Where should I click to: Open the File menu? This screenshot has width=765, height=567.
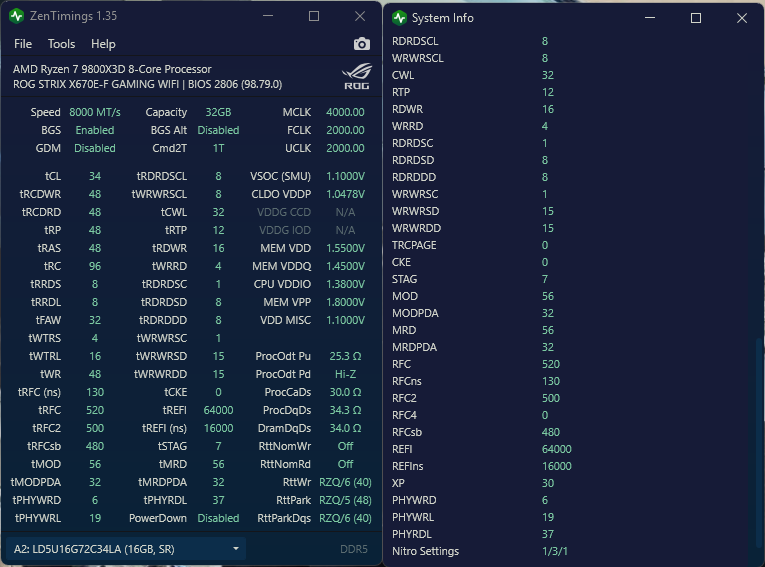click(x=23, y=44)
